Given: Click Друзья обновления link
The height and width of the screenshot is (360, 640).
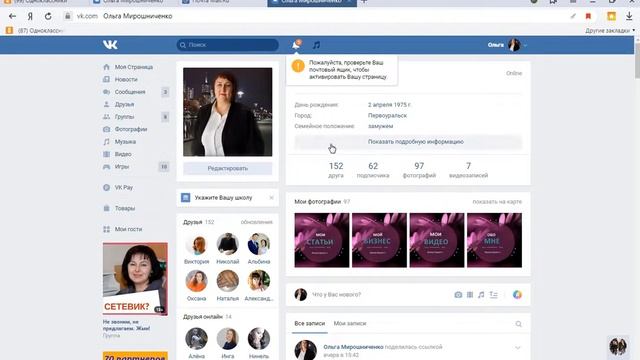Looking at the screenshot, I should click(x=256, y=222).
